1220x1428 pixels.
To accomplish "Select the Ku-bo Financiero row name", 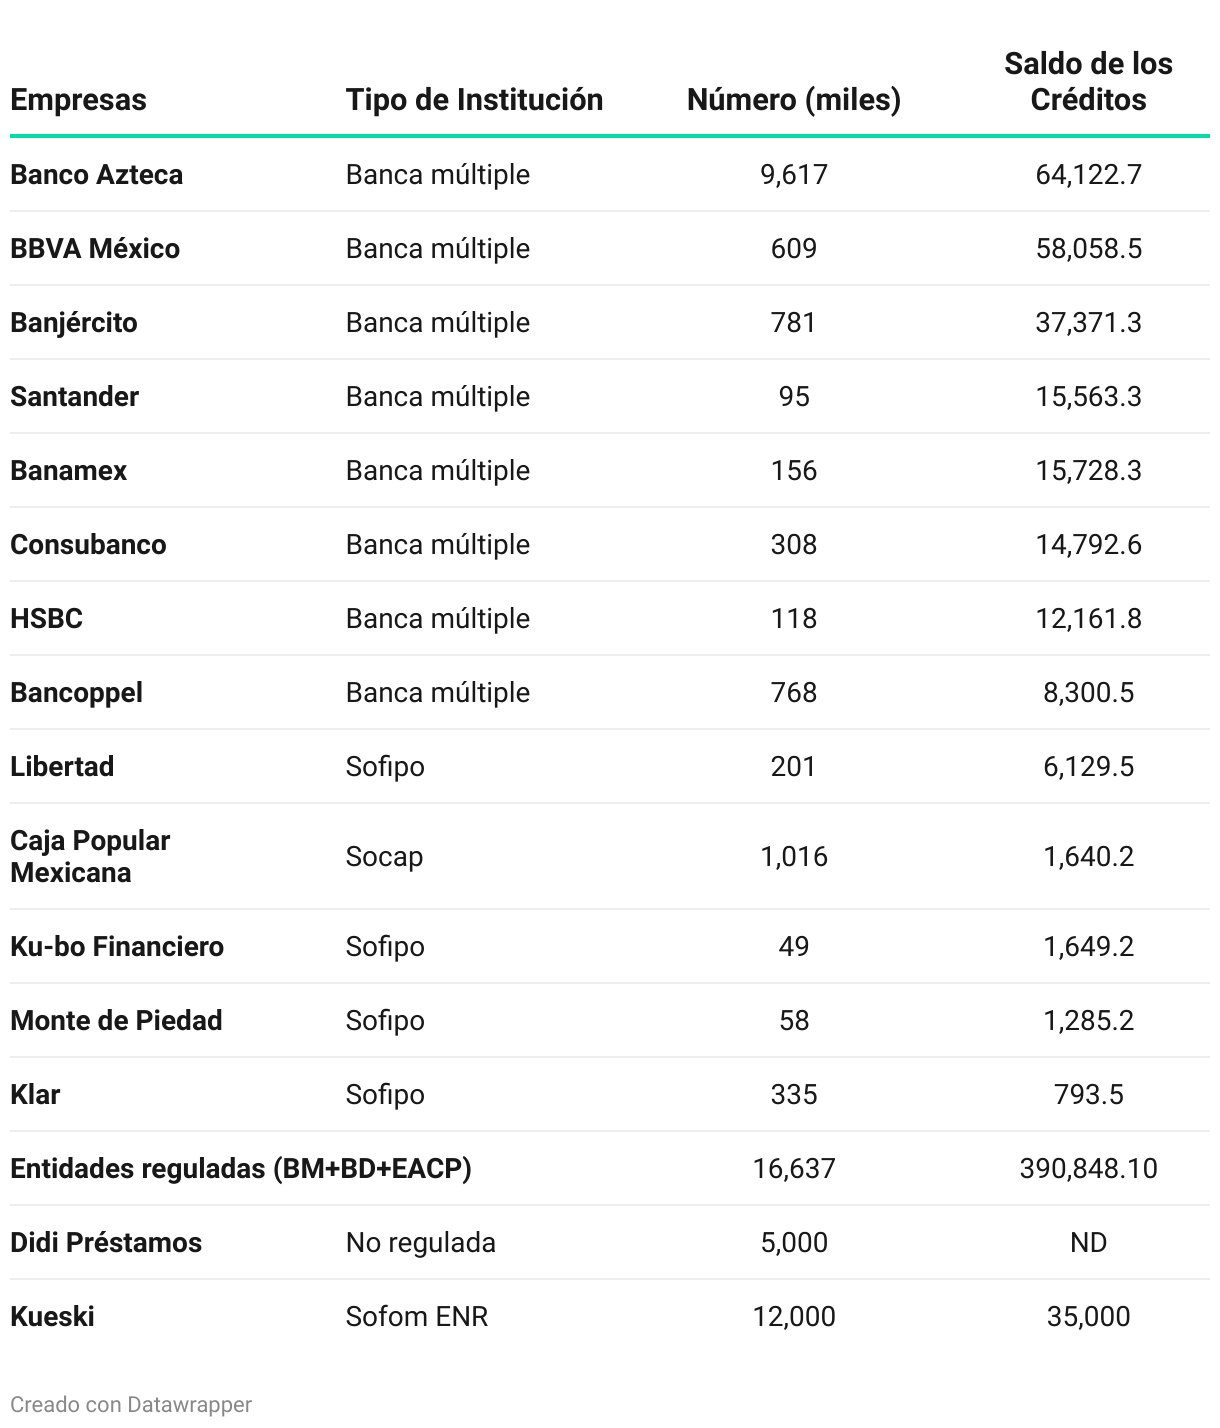I will [x=117, y=947].
